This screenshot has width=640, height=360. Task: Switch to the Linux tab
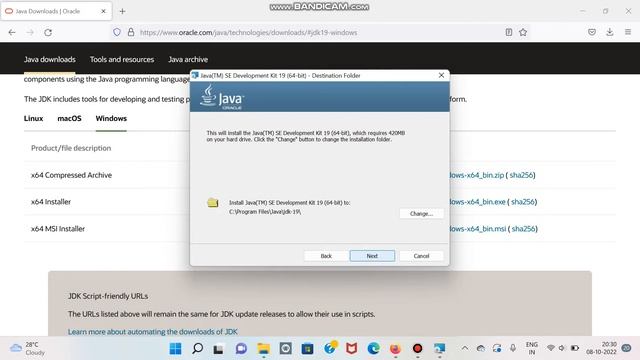[33, 118]
